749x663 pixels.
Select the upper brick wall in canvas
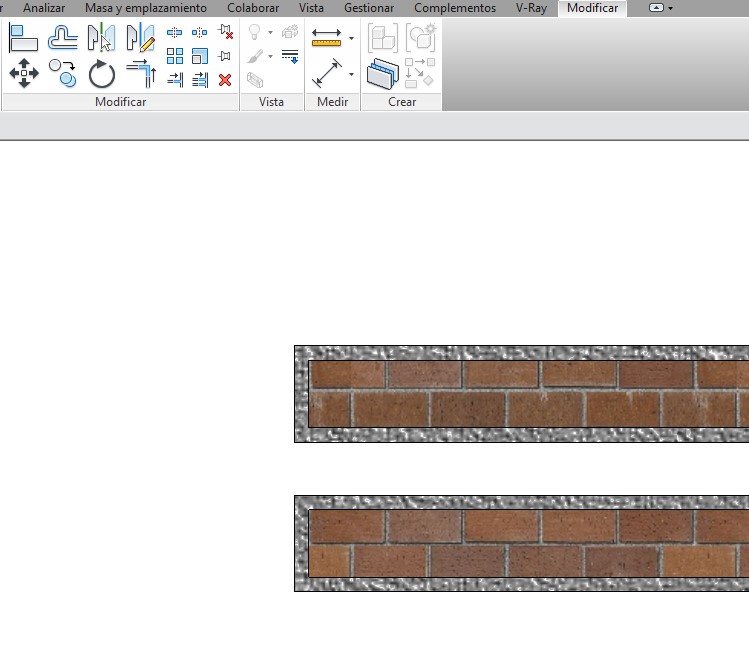[520, 394]
